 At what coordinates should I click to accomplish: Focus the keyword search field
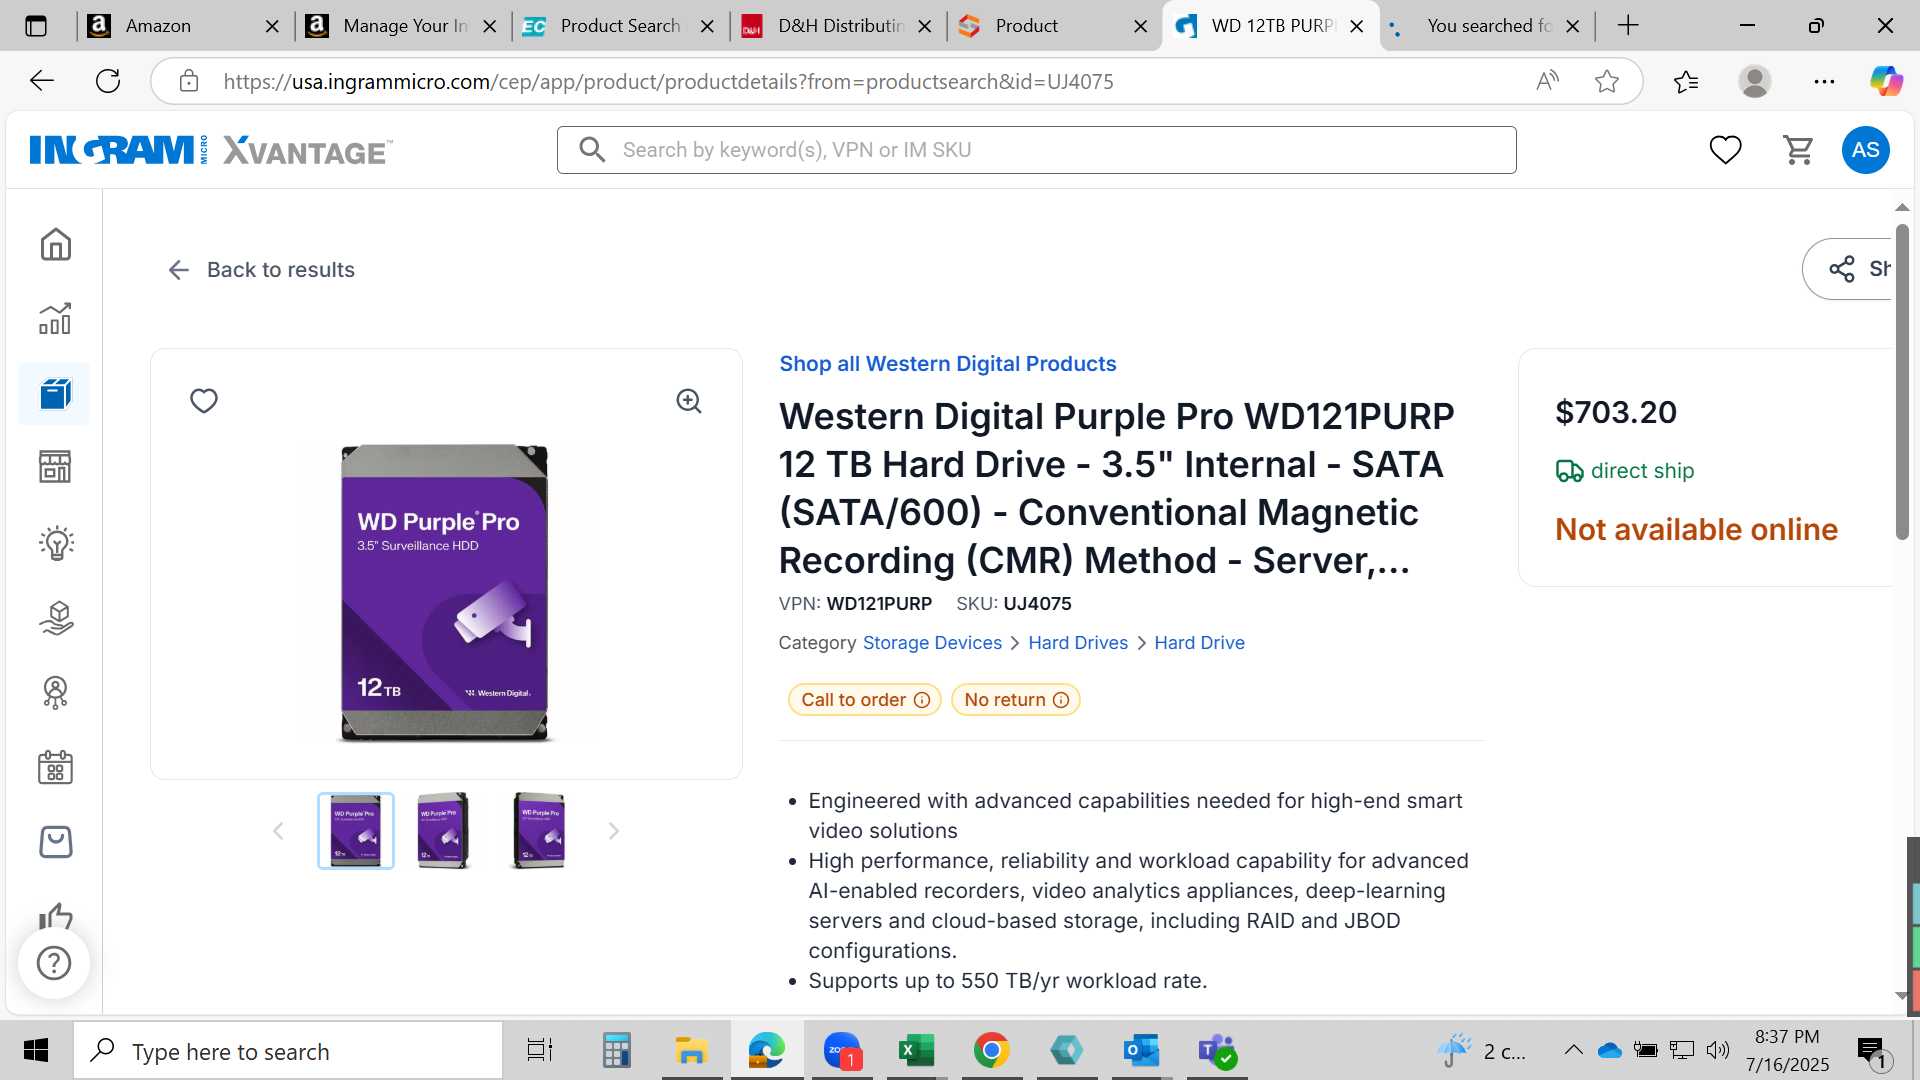(x=1036, y=150)
